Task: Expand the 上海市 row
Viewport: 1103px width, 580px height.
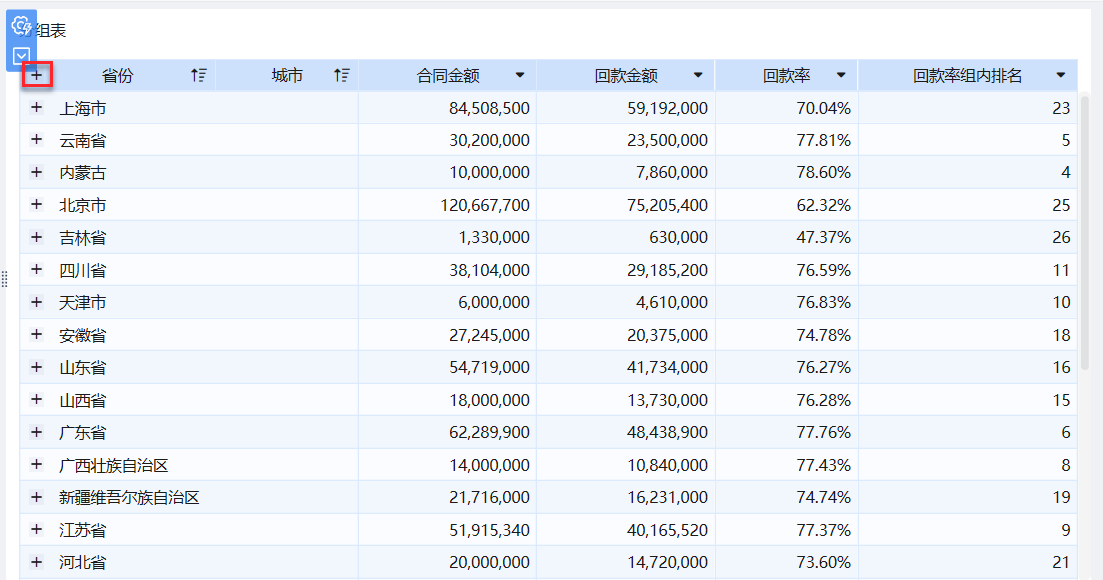Action: coord(37,107)
